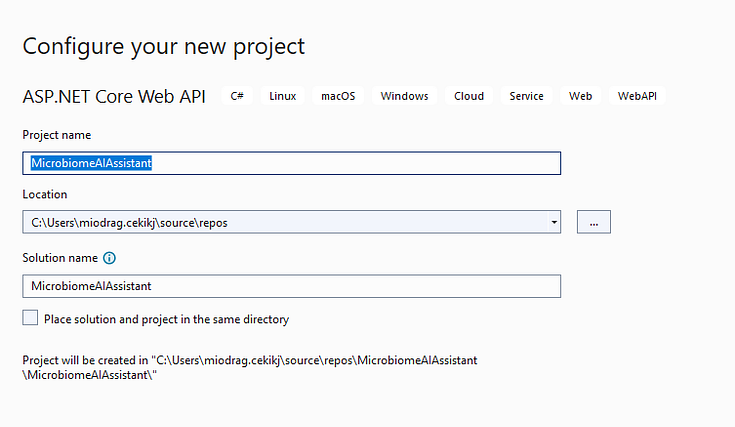Click the Linux tag
The height and width of the screenshot is (427, 735).
[x=283, y=96]
